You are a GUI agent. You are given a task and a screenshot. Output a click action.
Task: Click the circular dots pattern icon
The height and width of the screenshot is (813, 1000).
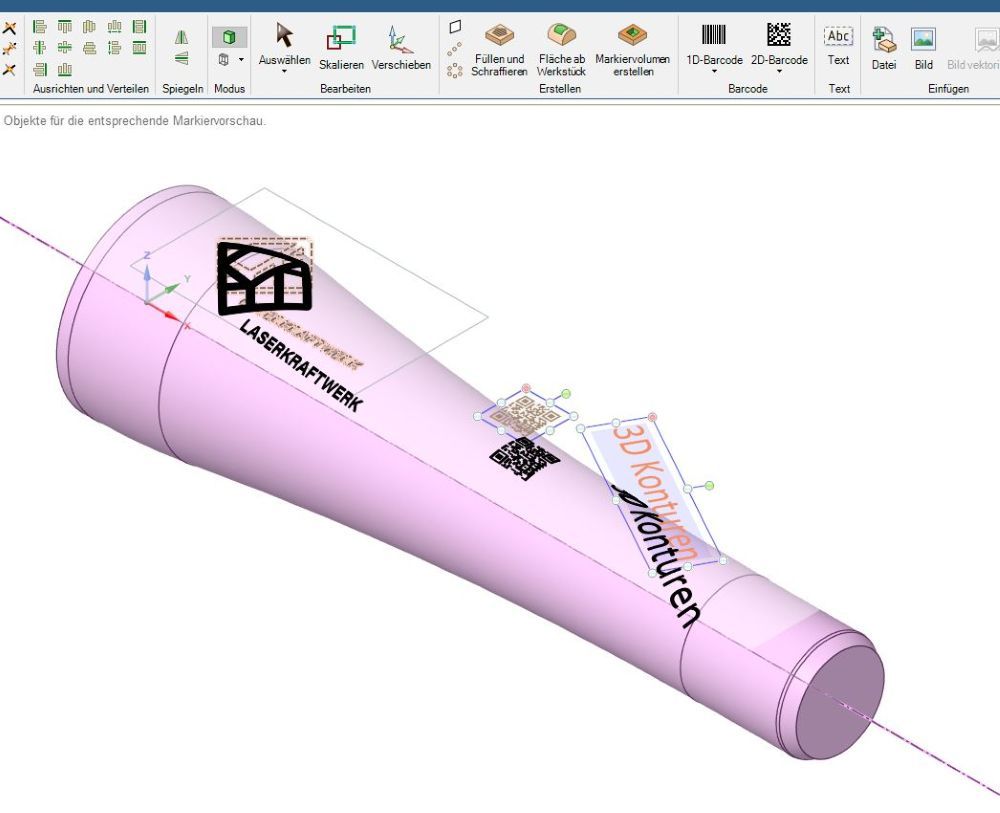tap(455, 70)
